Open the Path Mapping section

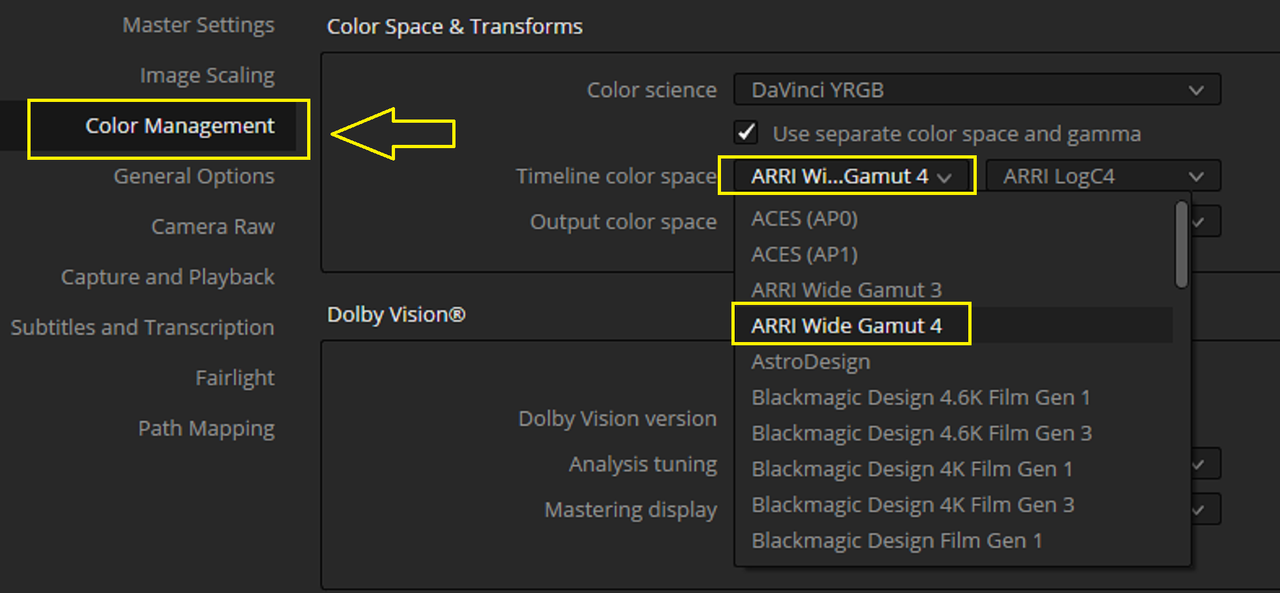tap(206, 428)
